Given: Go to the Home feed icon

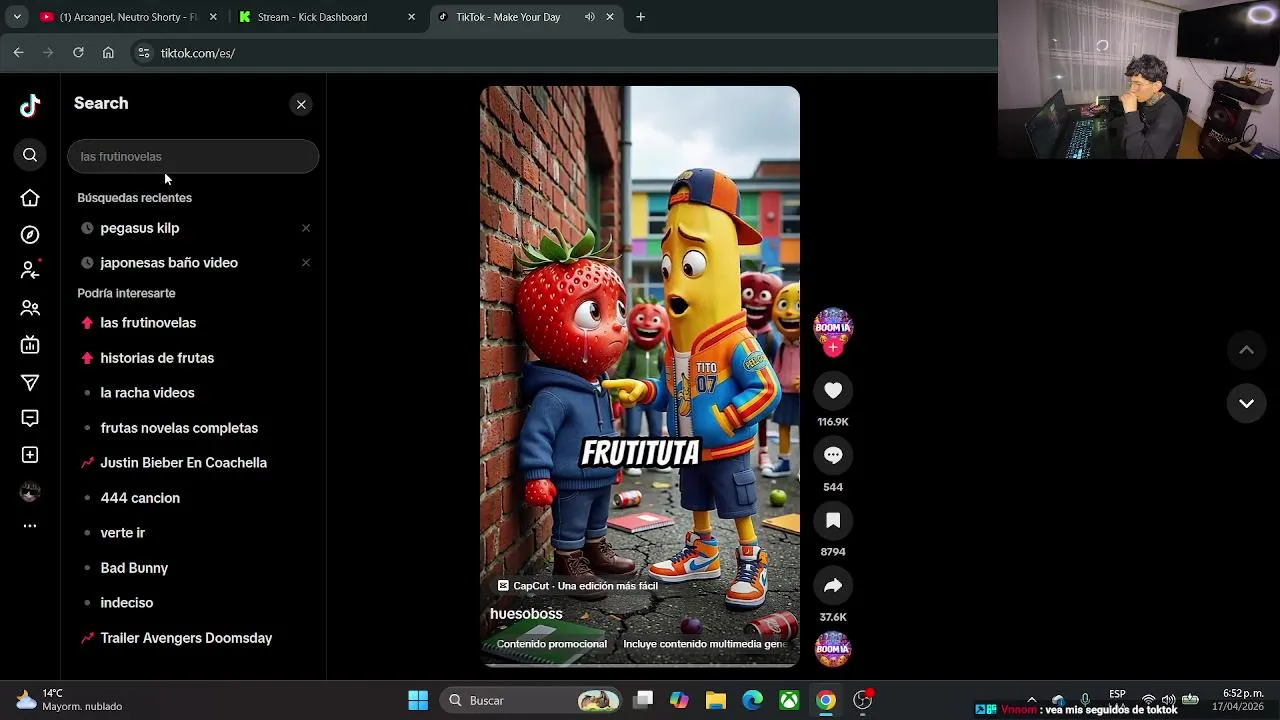Looking at the screenshot, I should (x=30, y=198).
